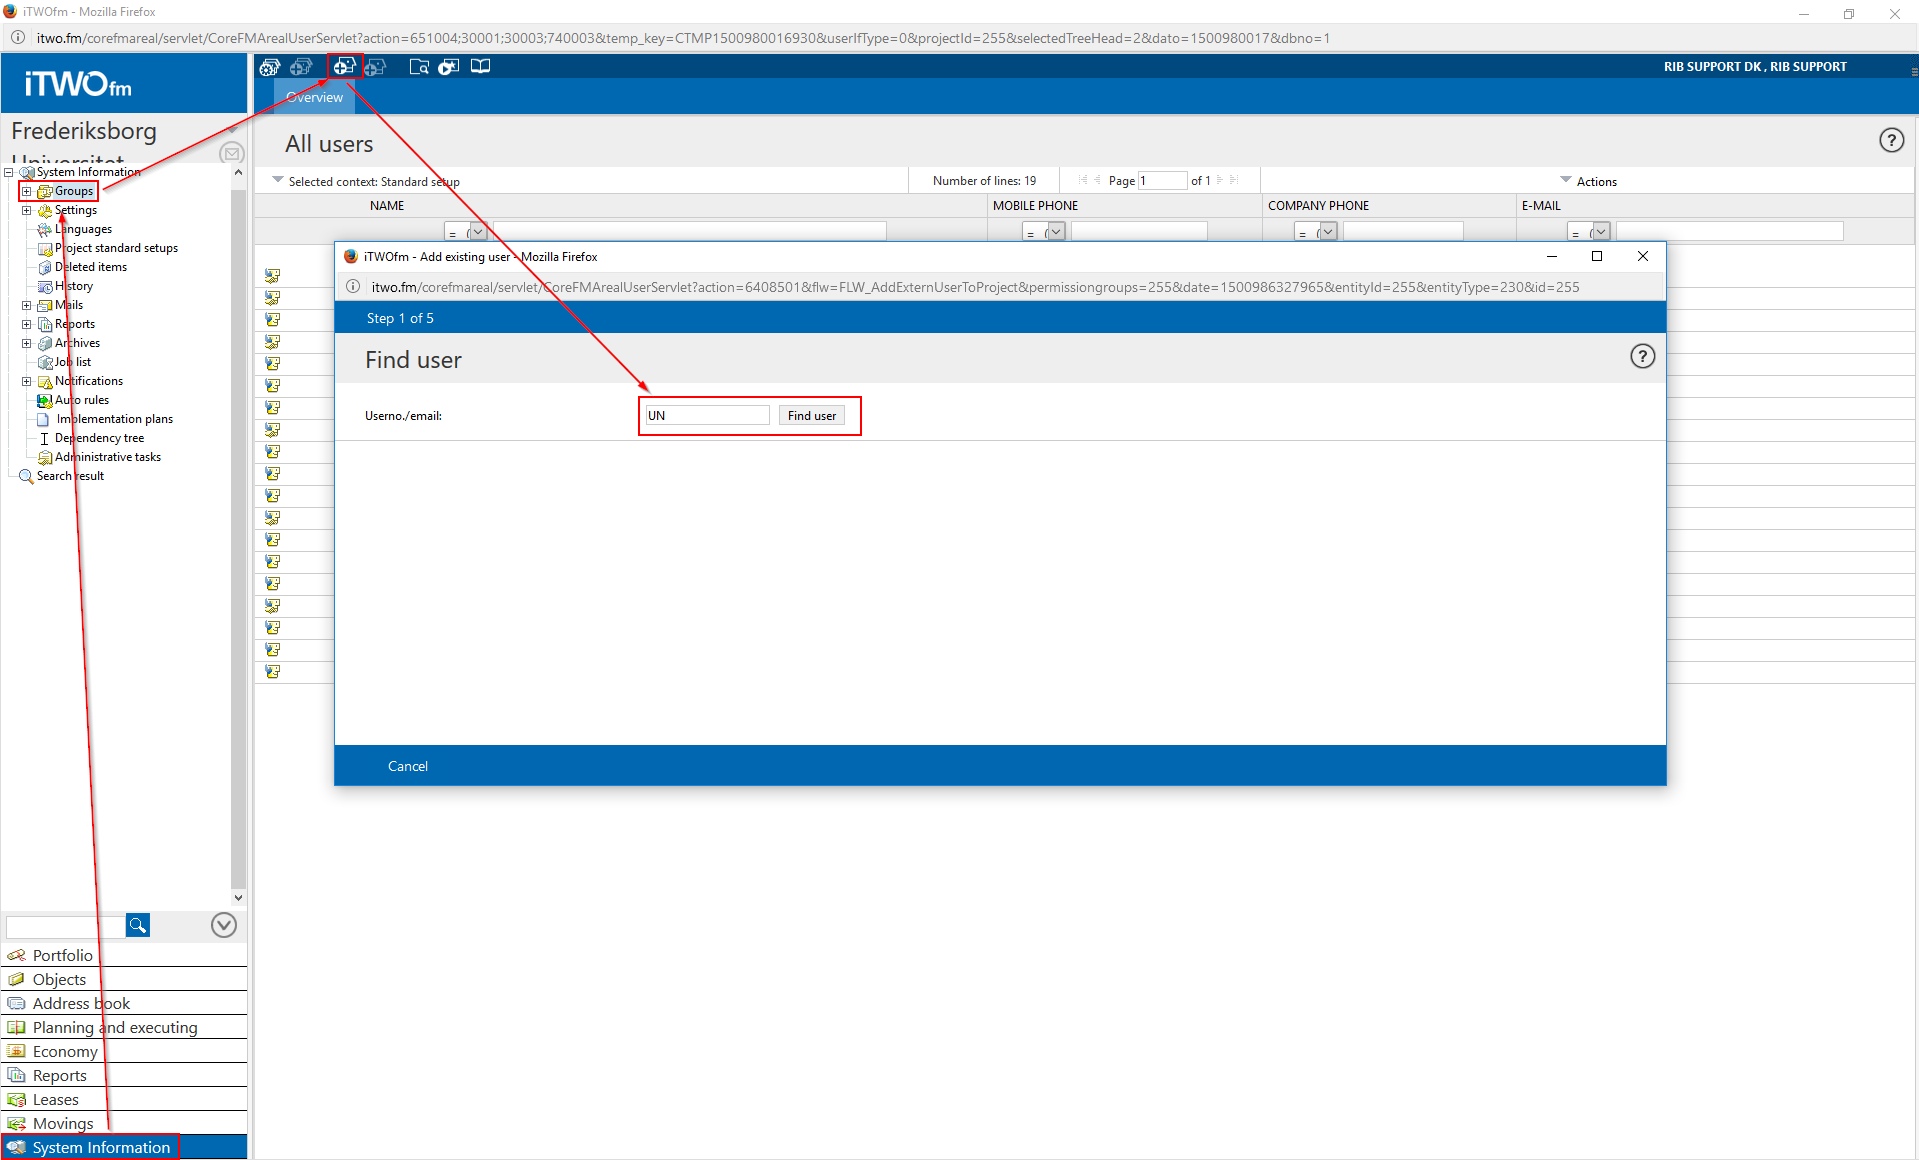Collapse the System Information root node
The width and height of the screenshot is (1919, 1160).
tap(9, 172)
